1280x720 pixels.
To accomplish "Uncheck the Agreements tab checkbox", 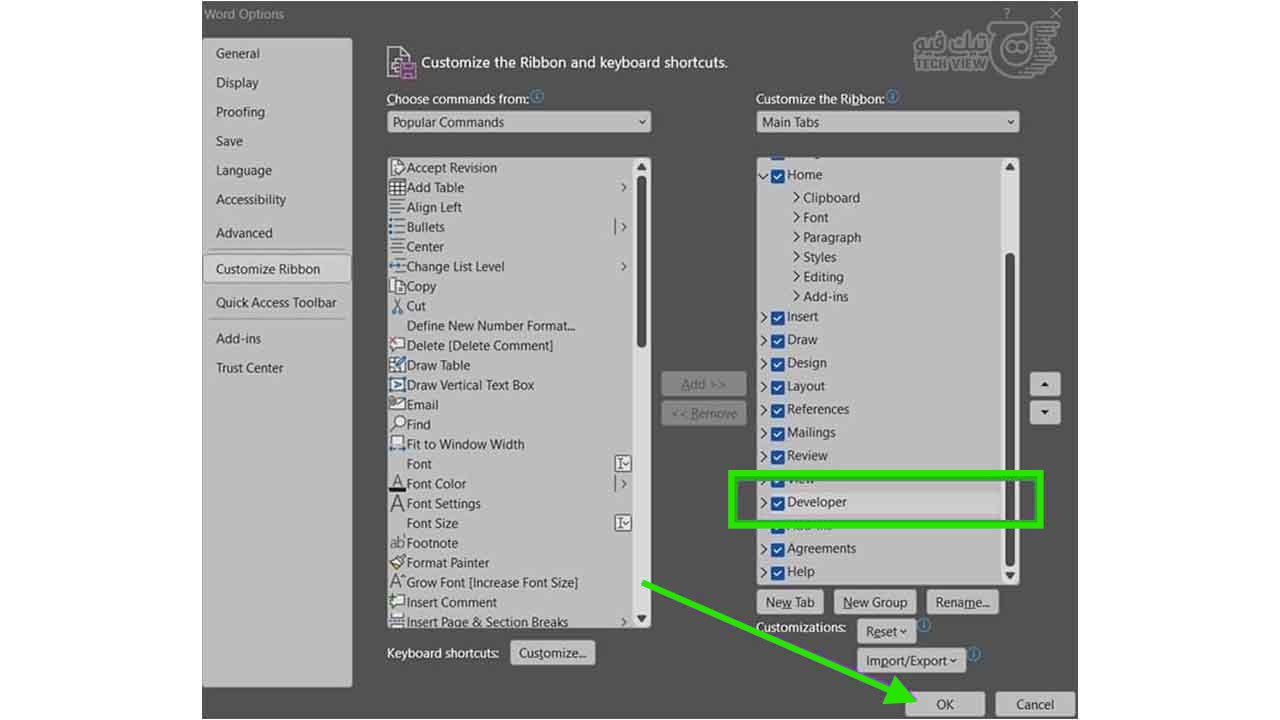I will (x=778, y=550).
